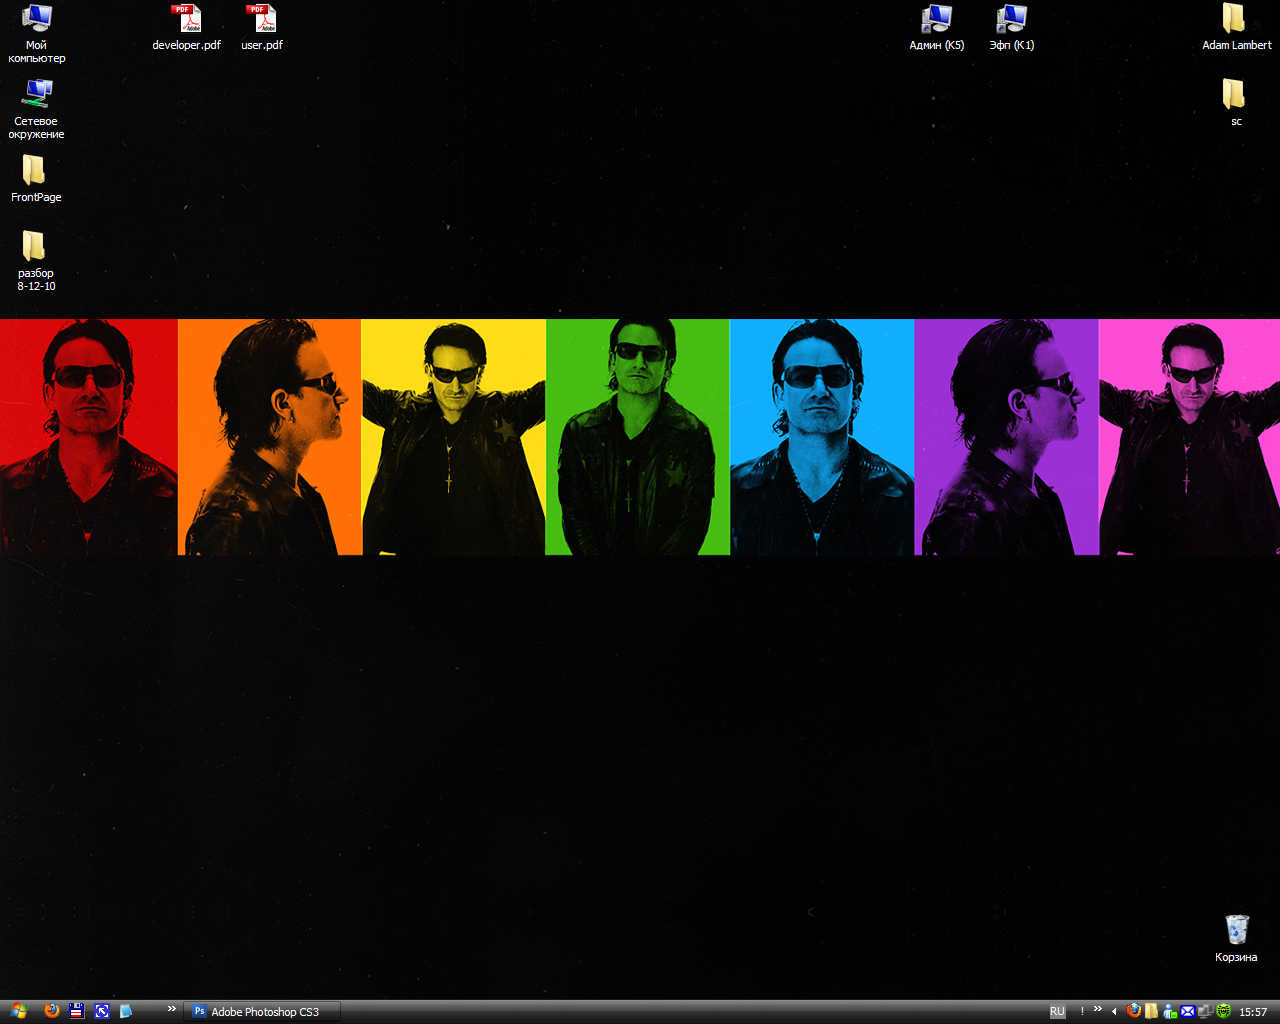Screen dimensions: 1280x1024
Task: Open the Мой компьютер desktop icon
Action: (x=36, y=33)
